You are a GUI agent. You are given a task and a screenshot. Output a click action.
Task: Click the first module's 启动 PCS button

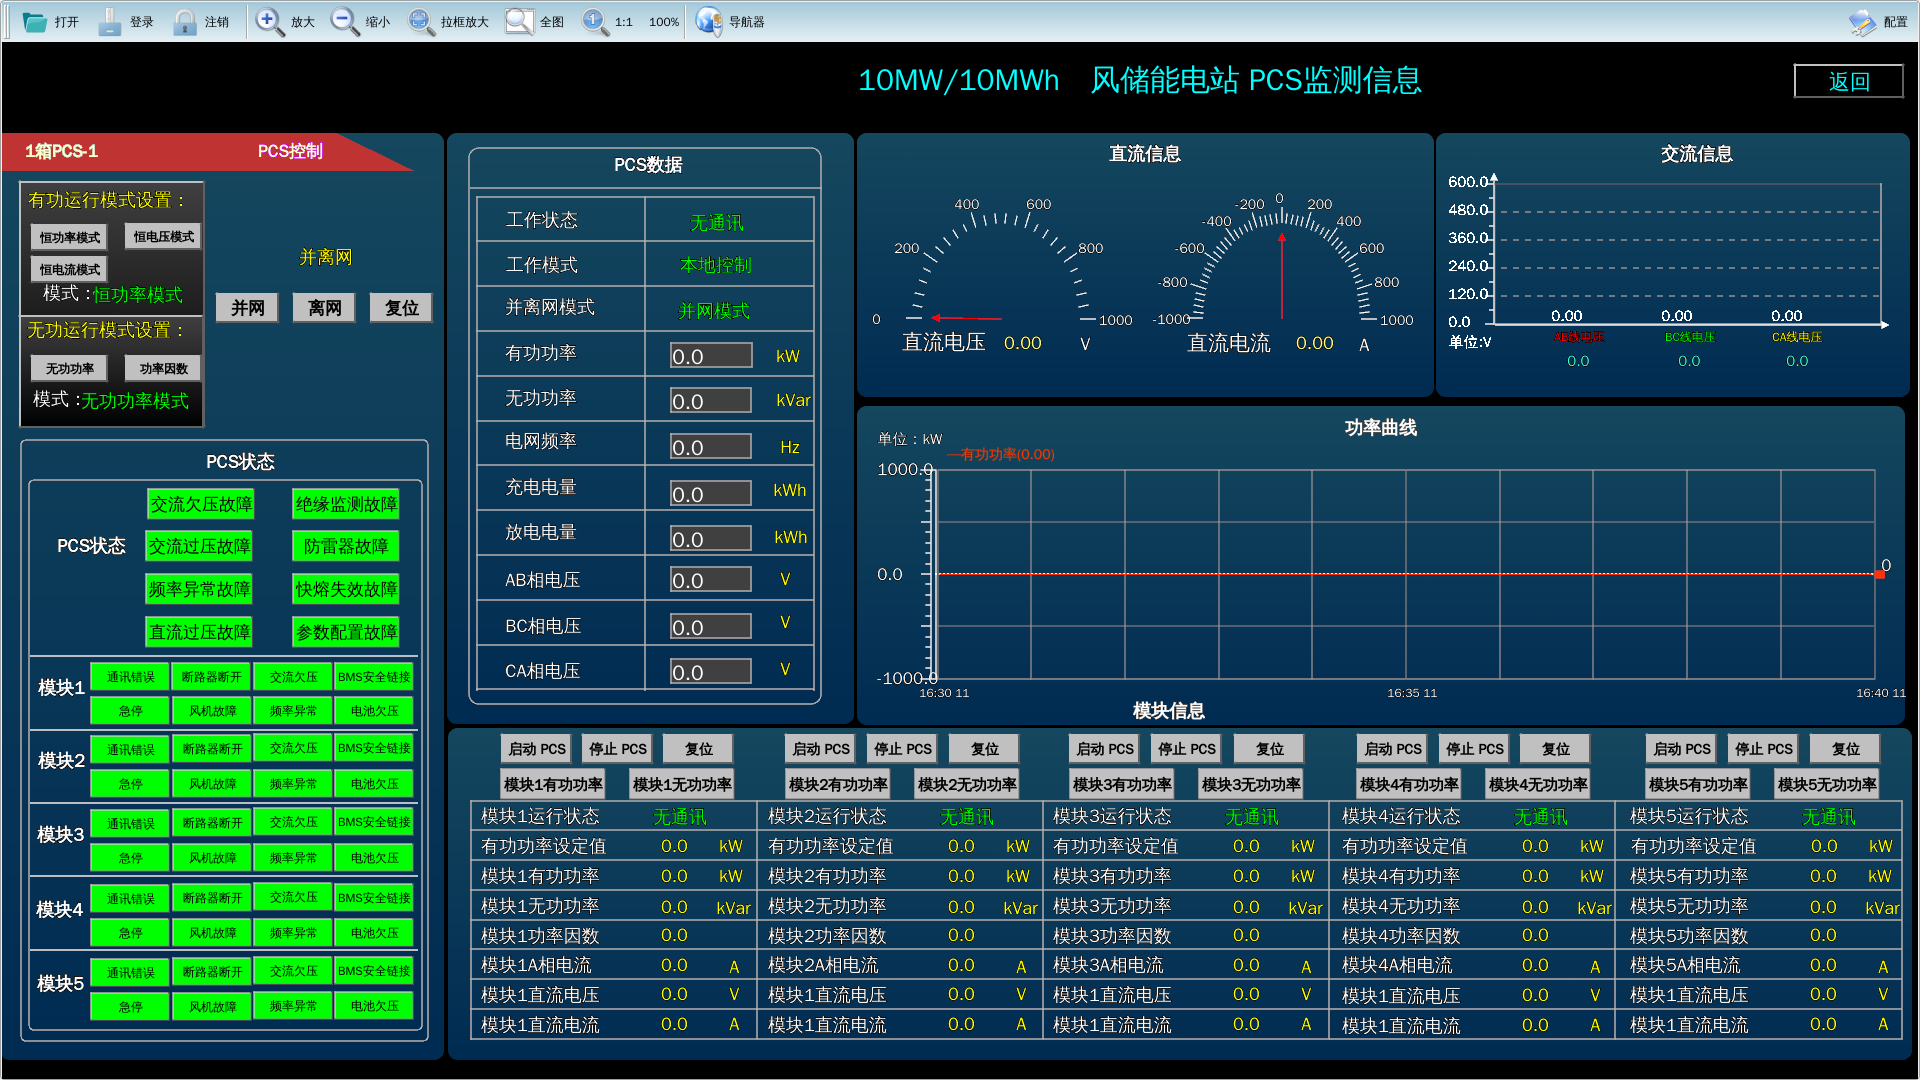pyautogui.click(x=536, y=748)
